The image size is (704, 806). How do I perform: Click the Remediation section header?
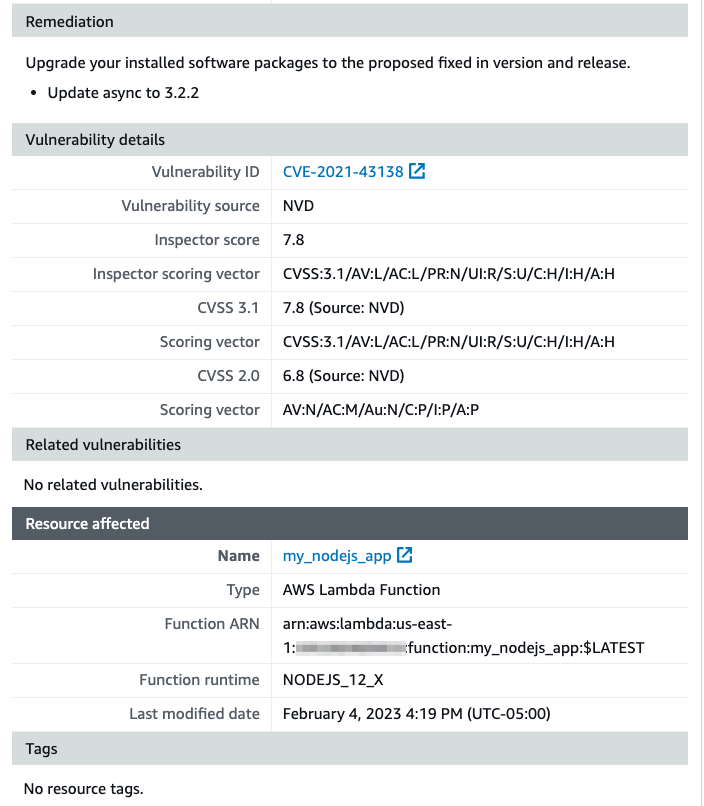[x=350, y=21]
